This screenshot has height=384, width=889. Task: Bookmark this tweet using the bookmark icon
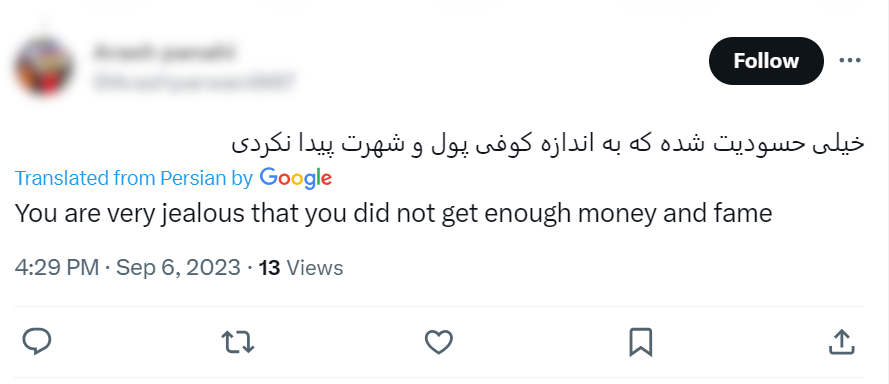point(641,342)
